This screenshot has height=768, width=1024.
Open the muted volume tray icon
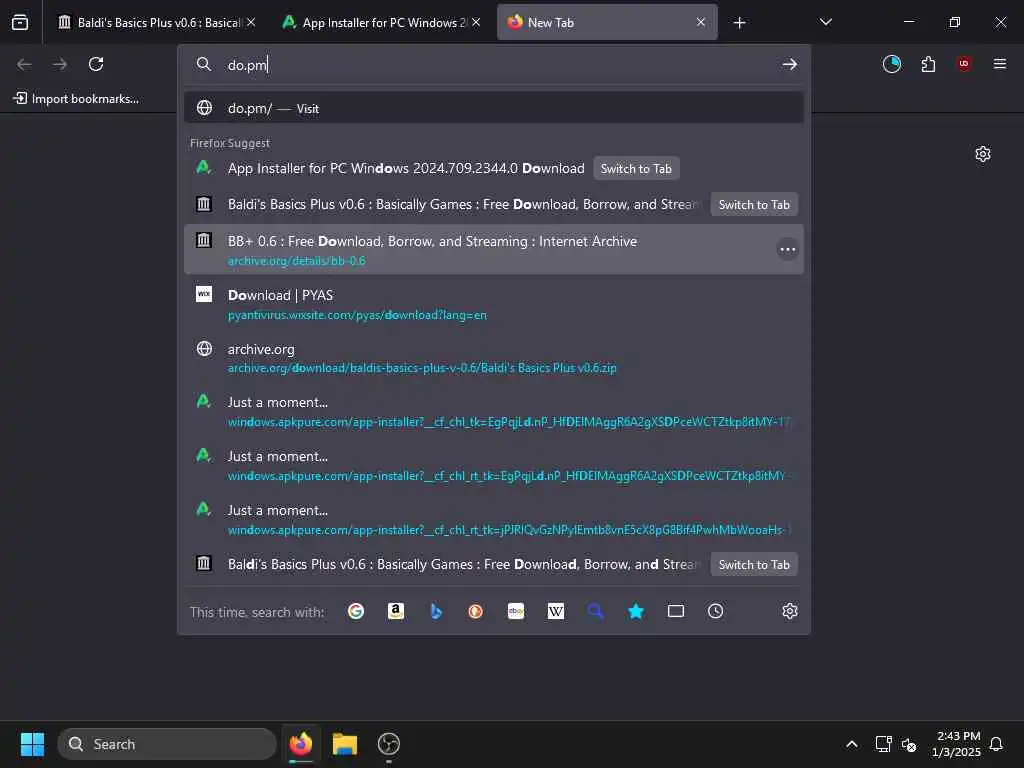(x=909, y=744)
